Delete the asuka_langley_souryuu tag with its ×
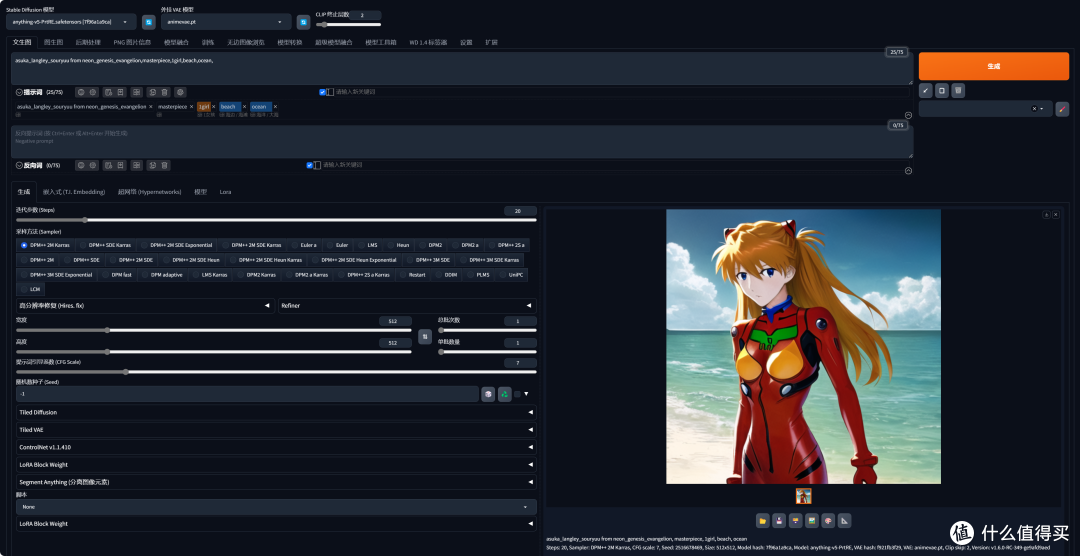 (151, 107)
